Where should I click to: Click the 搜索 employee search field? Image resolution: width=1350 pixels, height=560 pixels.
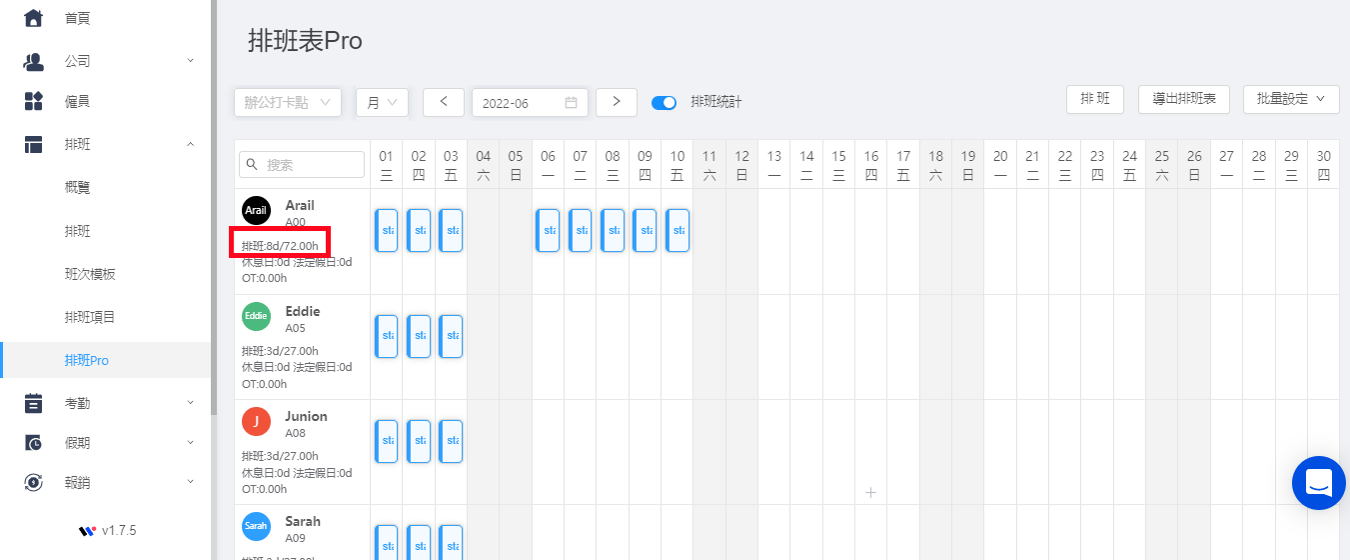302,164
